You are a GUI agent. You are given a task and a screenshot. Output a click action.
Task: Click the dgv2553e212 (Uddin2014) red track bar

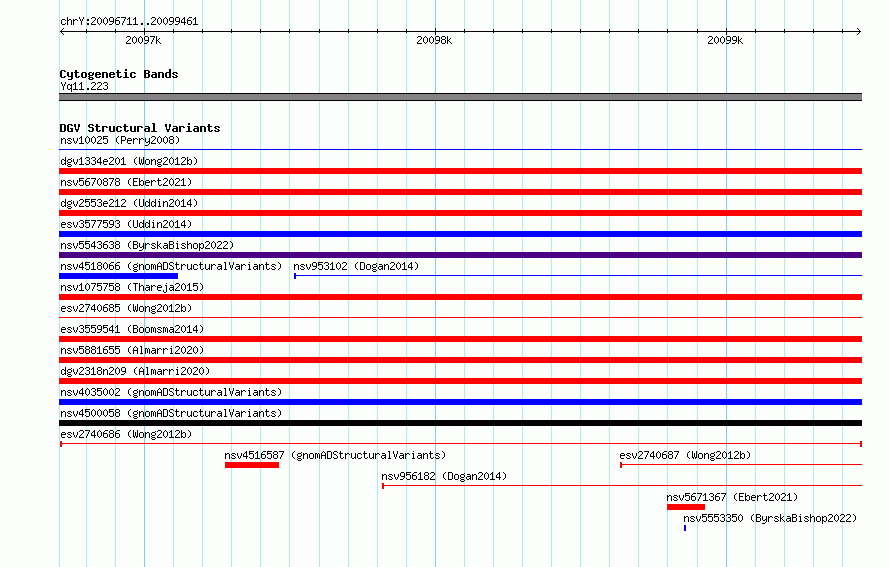point(460,213)
